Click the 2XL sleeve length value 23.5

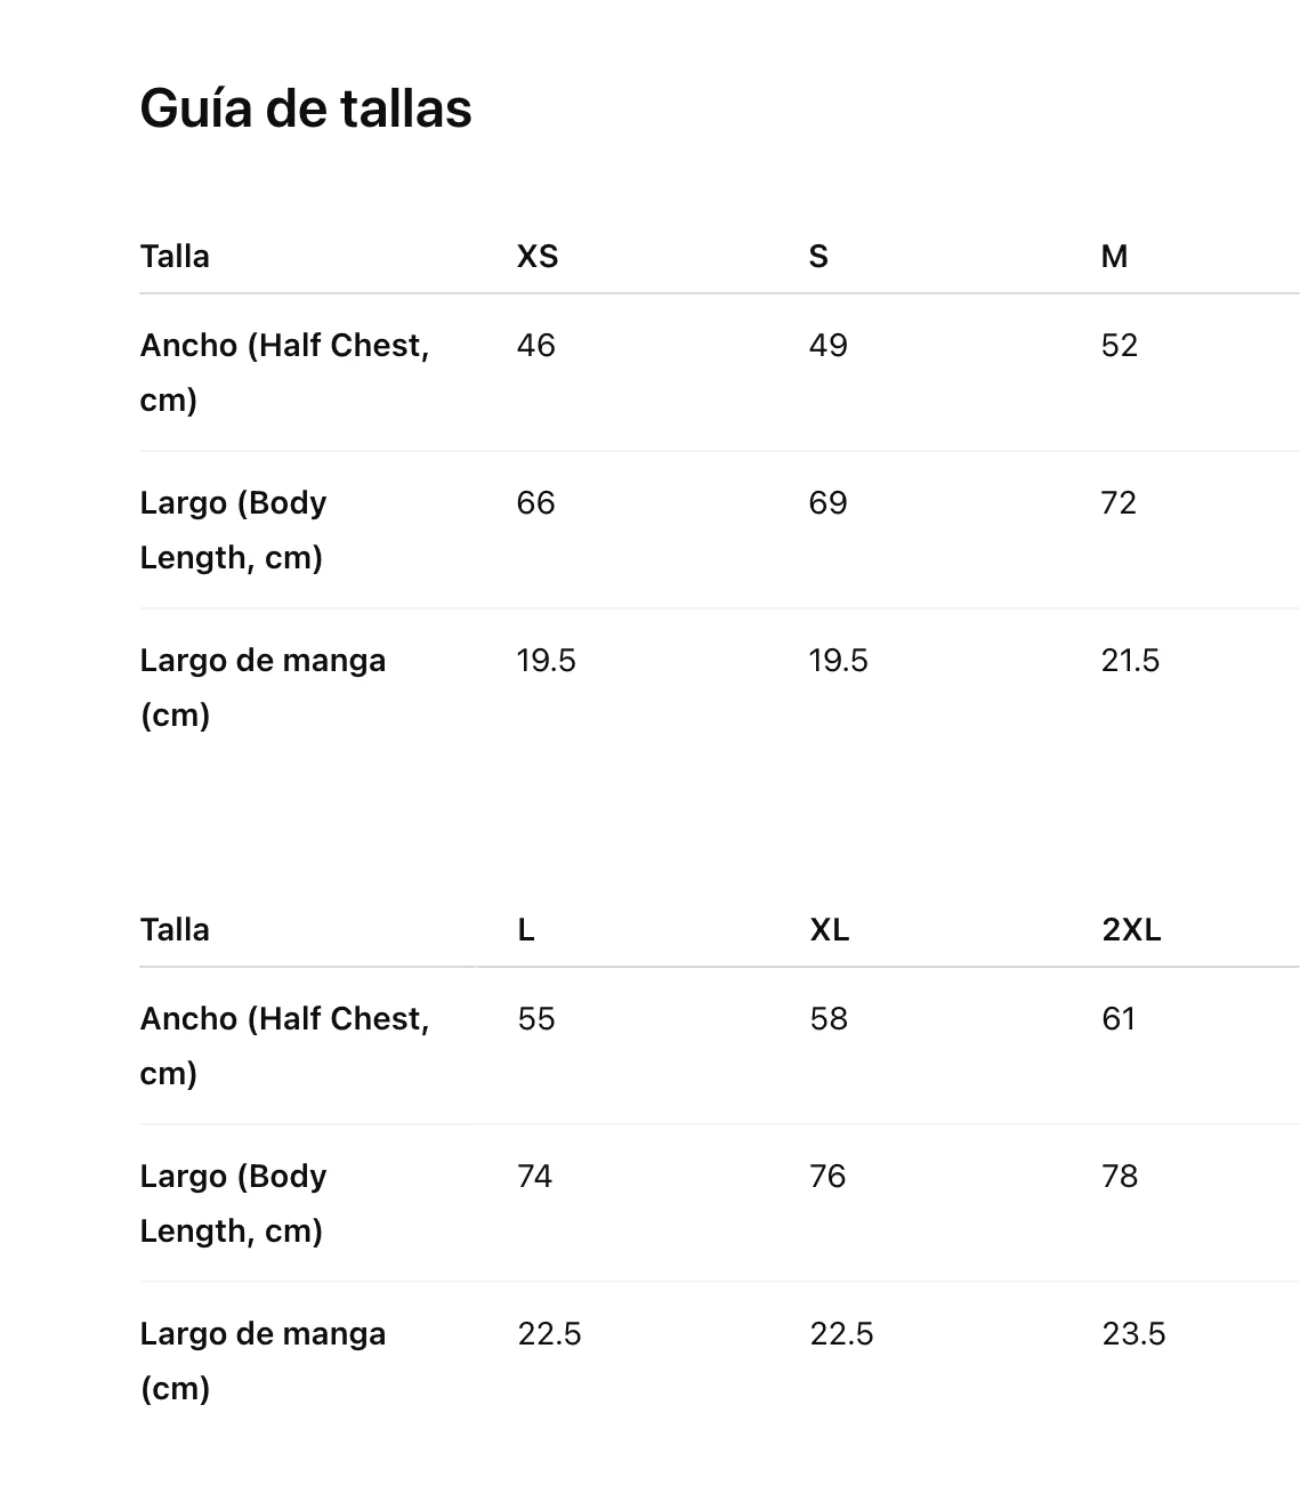(x=1134, y=1333)
